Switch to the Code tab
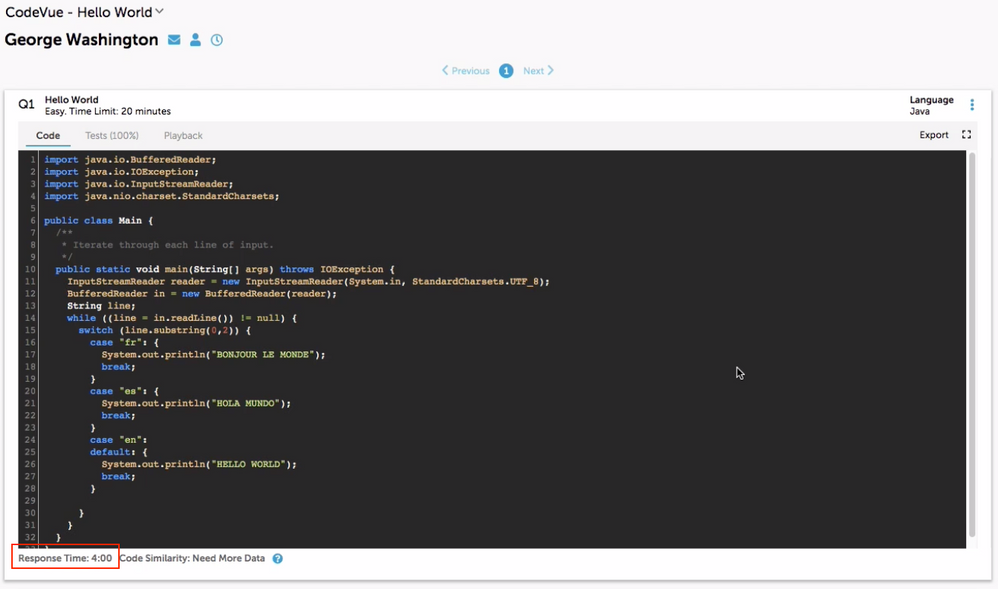 (x=48, y=136)
